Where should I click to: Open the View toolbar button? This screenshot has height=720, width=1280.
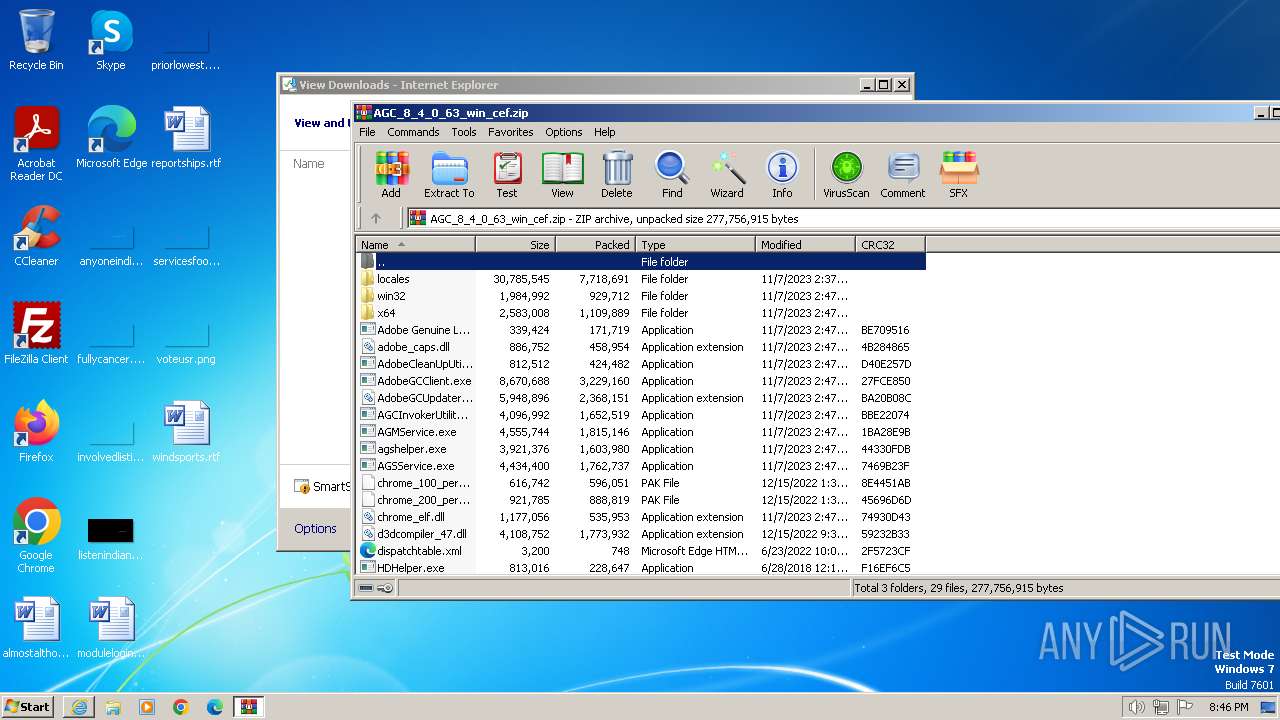pyautogui.click(x=562, y=175)
